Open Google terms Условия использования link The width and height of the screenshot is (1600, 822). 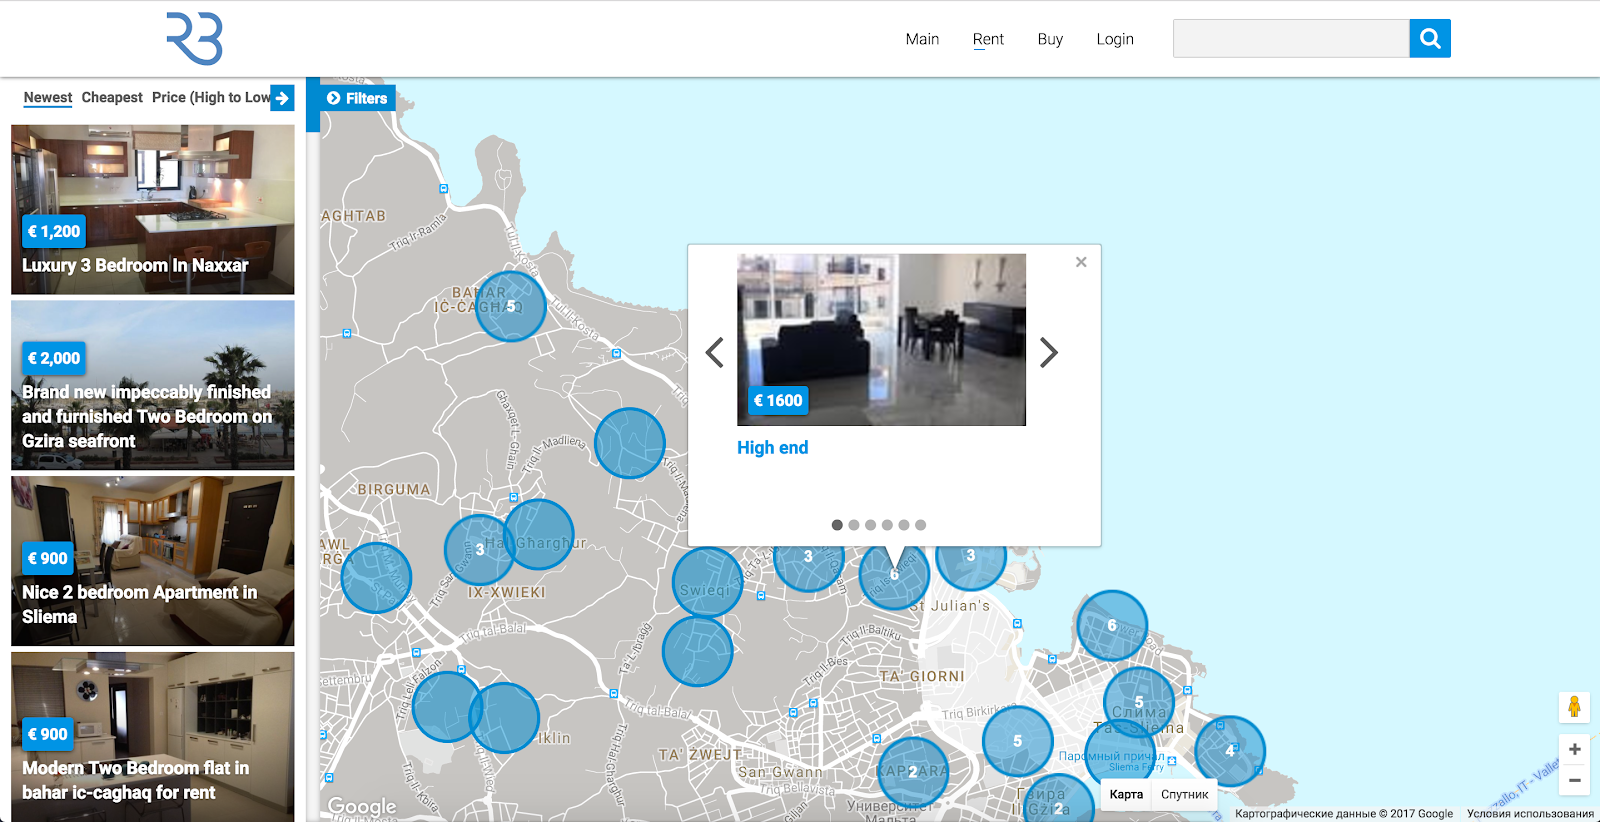(1530, 814)
